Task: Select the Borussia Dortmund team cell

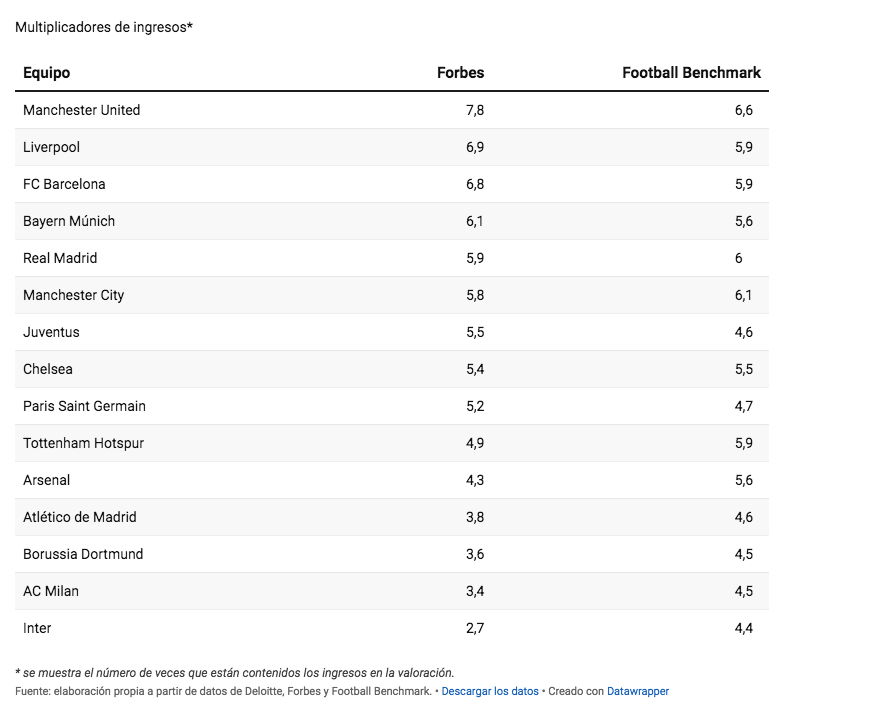Action: coord(83,554)
